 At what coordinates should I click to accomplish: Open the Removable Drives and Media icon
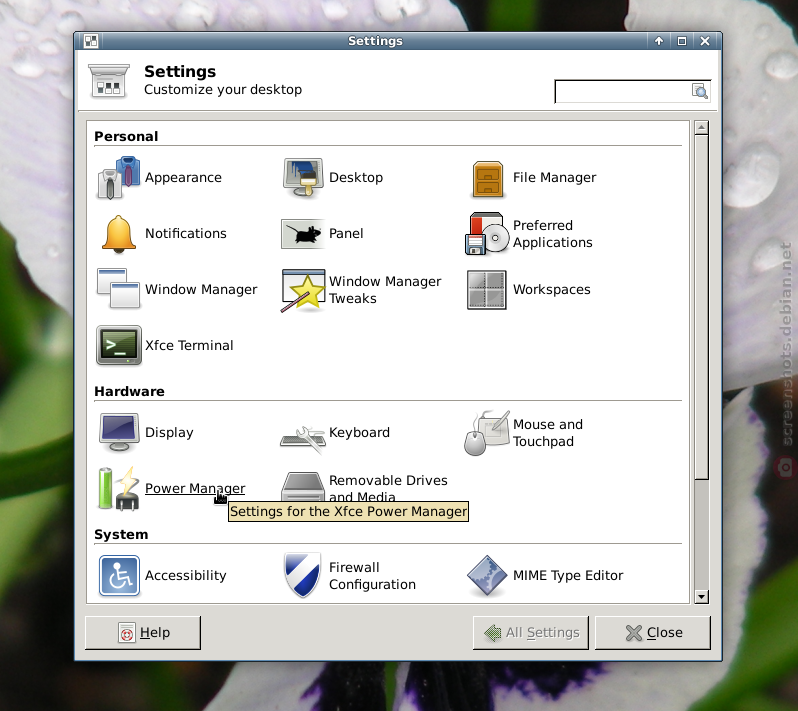(x=303, y=486)
